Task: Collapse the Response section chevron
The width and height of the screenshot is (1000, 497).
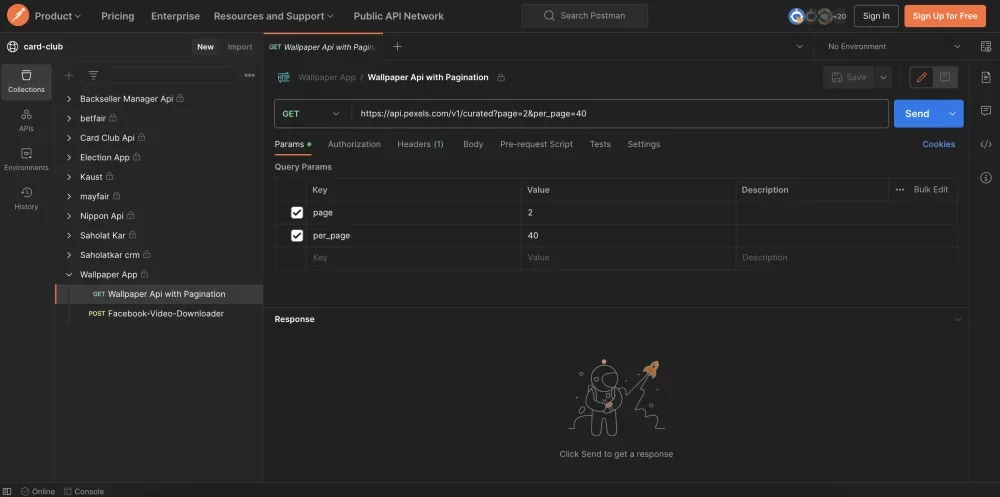Action: [x=957, y=319]
